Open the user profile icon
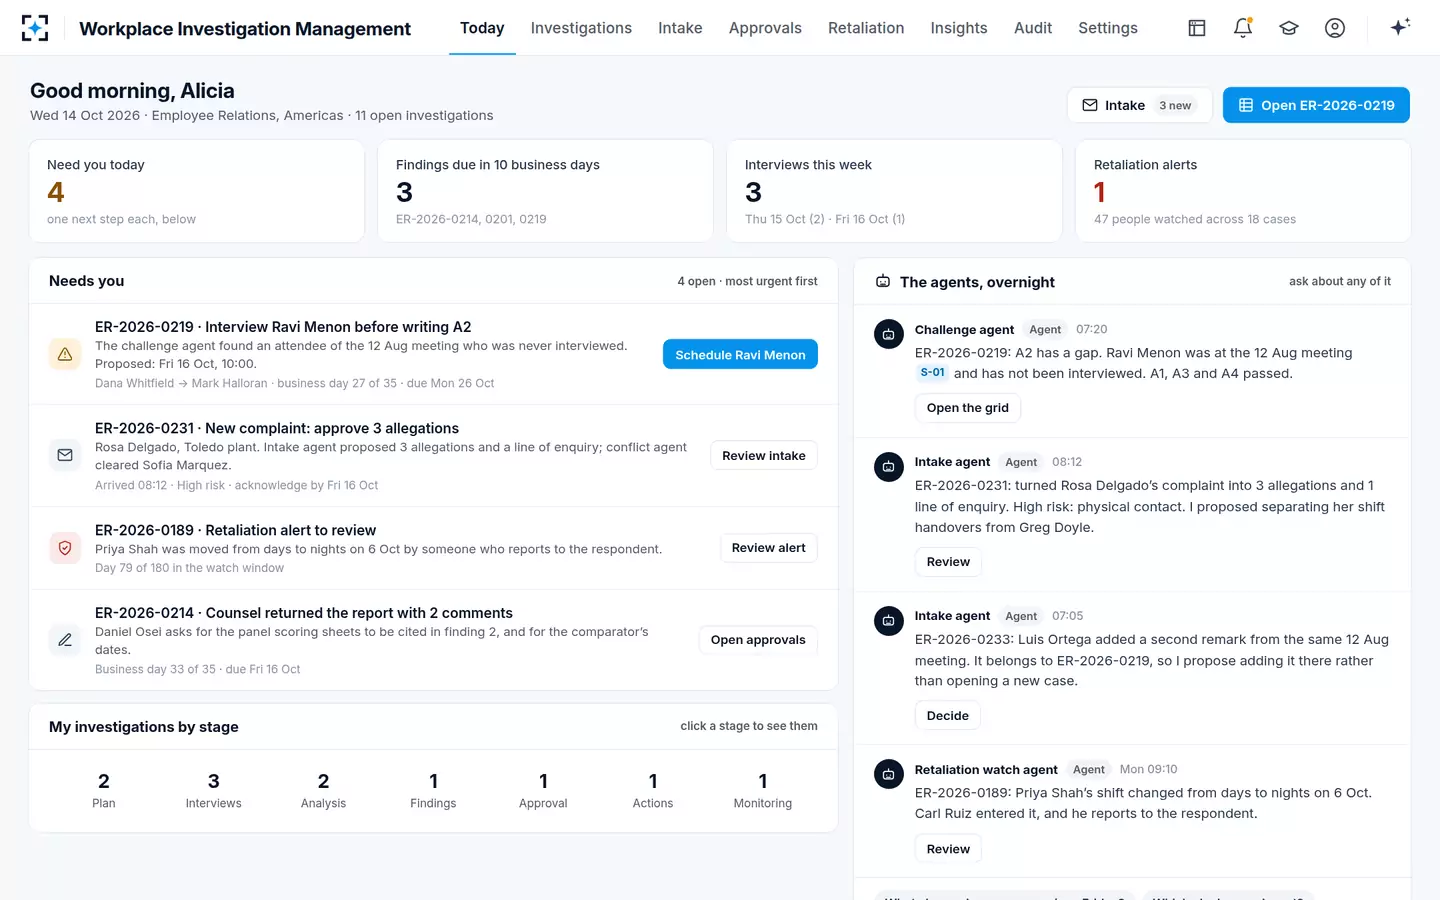Viewport: 1440px width, 900px height. 1335,28
